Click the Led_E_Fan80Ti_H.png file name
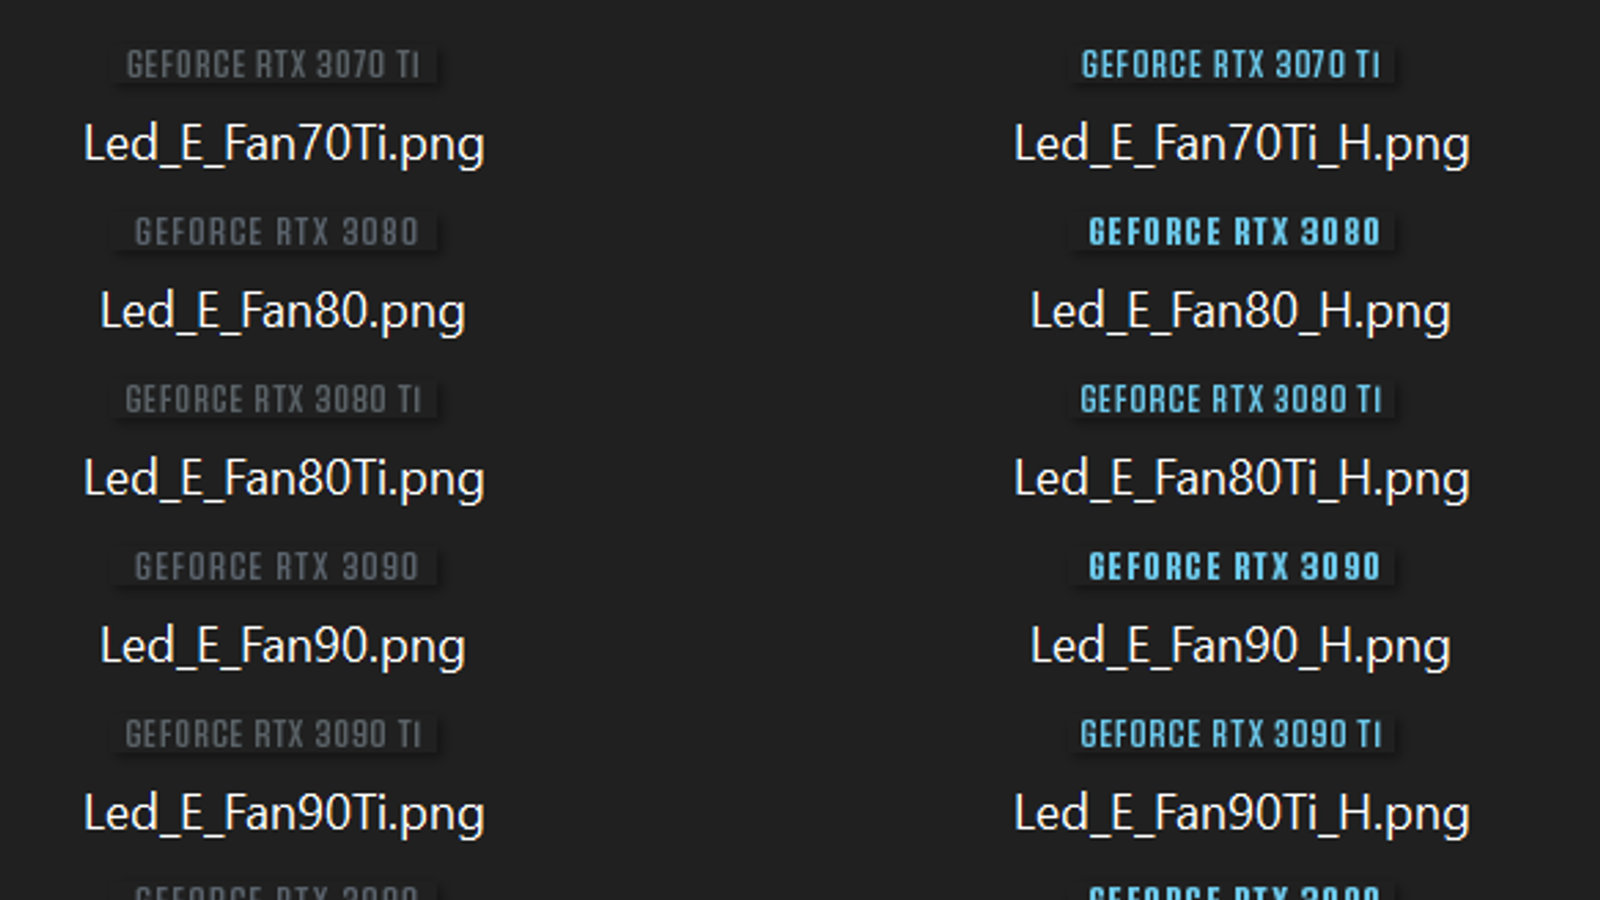1600x900 pixels. tap(1241, 479)
